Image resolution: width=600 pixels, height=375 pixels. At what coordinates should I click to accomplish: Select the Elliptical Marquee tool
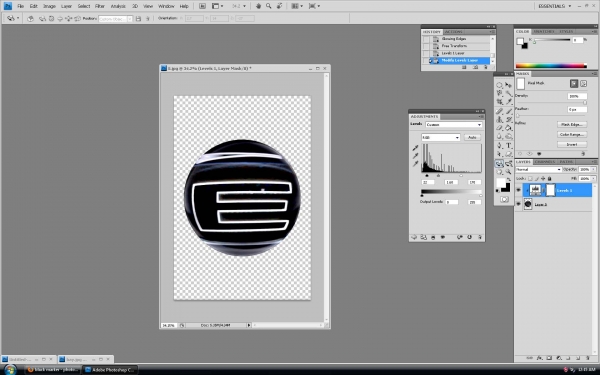click(x=500, y=85)
